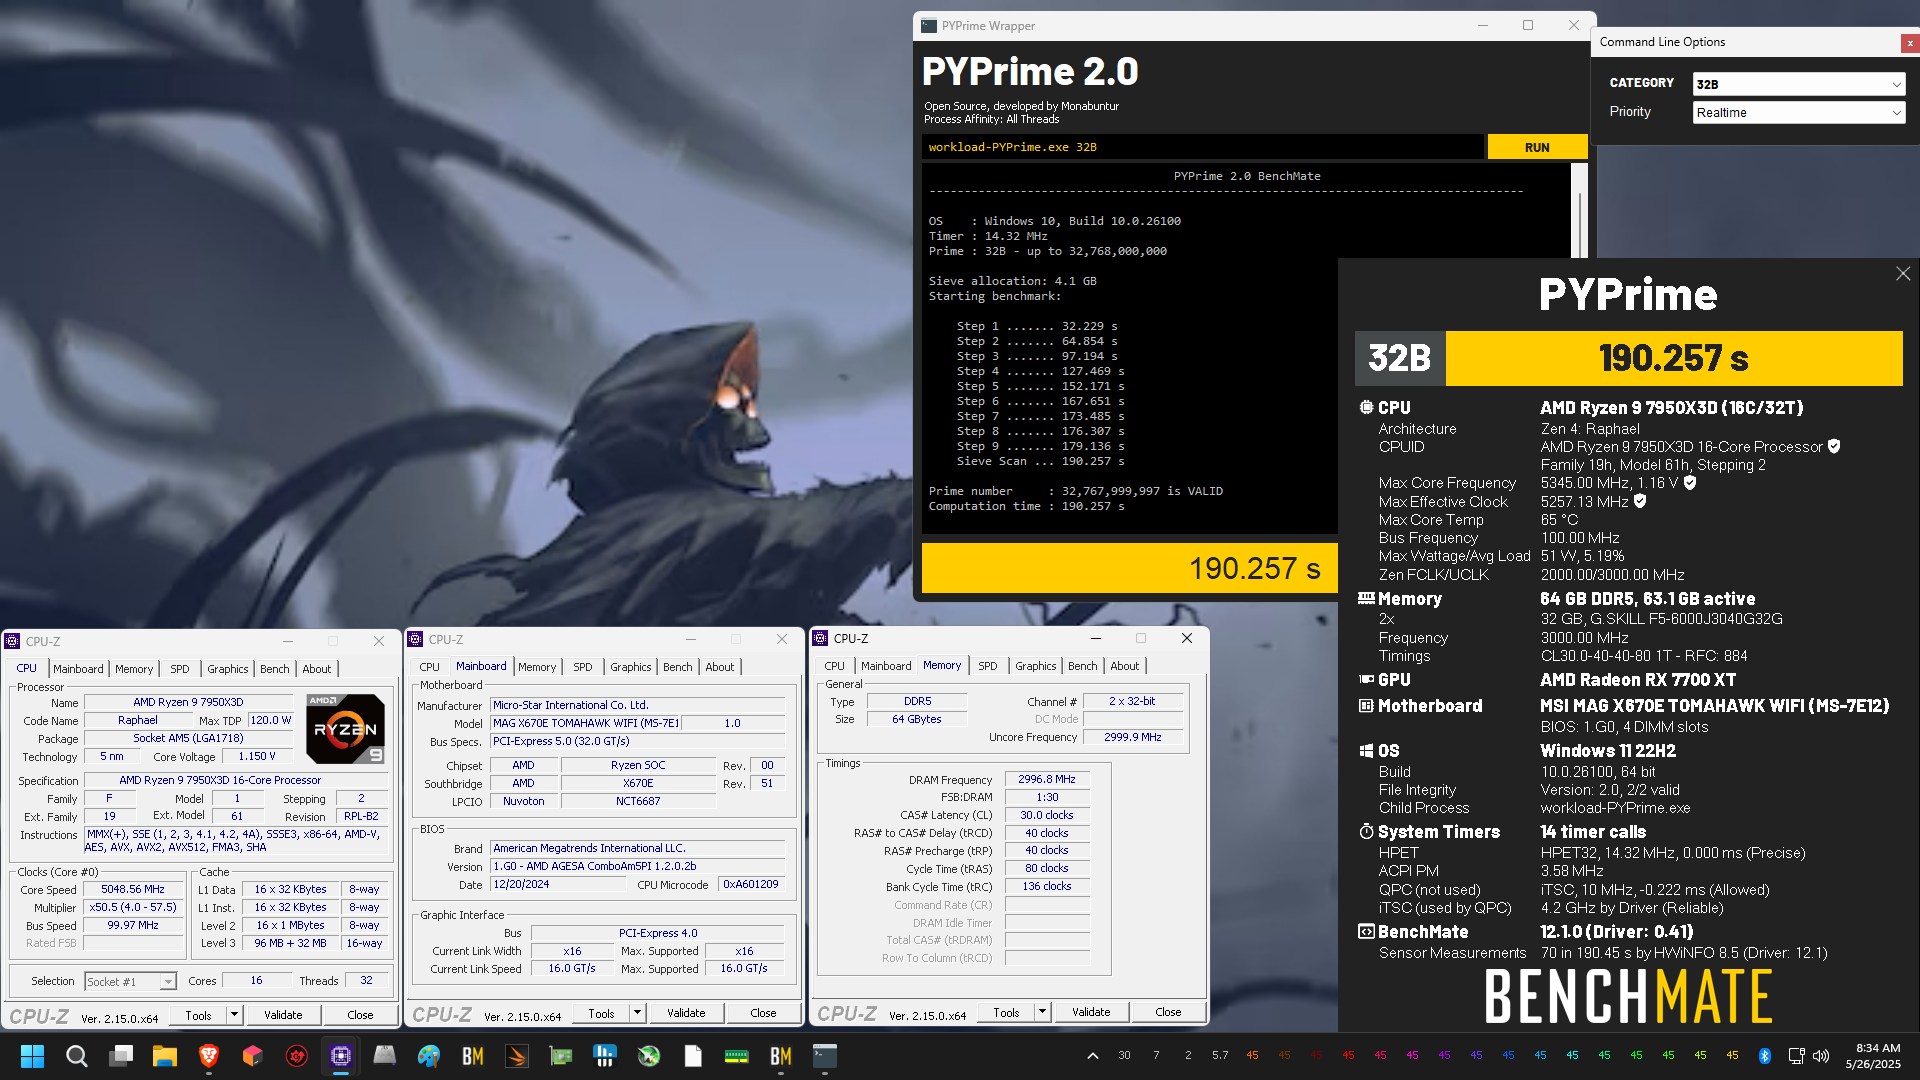The width and height of the screenshot is (1920, 1080).
Task: Switch to SPD tab in the CPU-tab CPU-Z window
Action: pyautogui.click(x=179, y=669)
